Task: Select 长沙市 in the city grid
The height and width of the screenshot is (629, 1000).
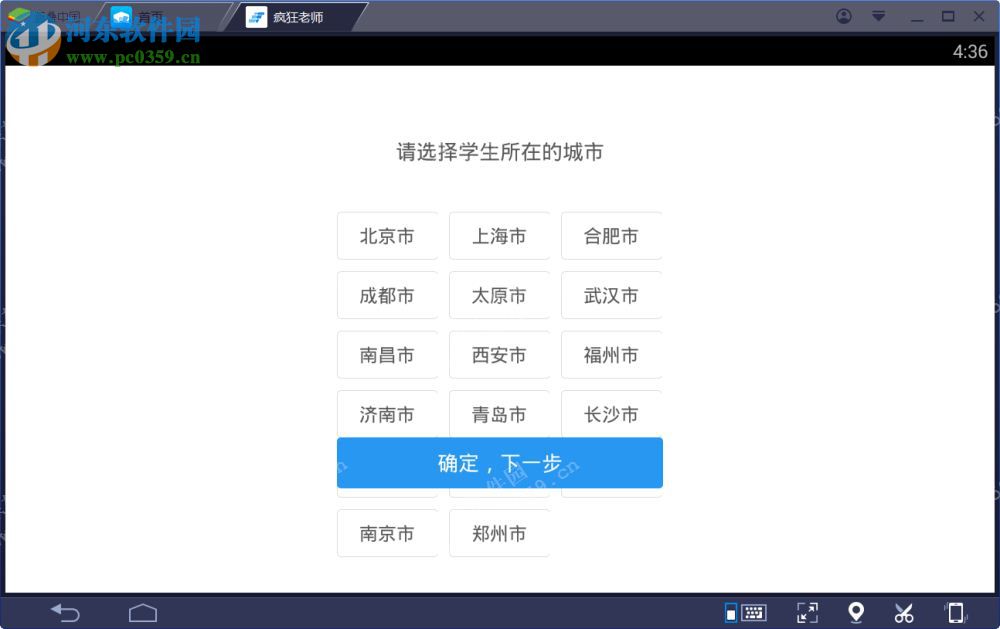Action: click(x=611, y=414)
